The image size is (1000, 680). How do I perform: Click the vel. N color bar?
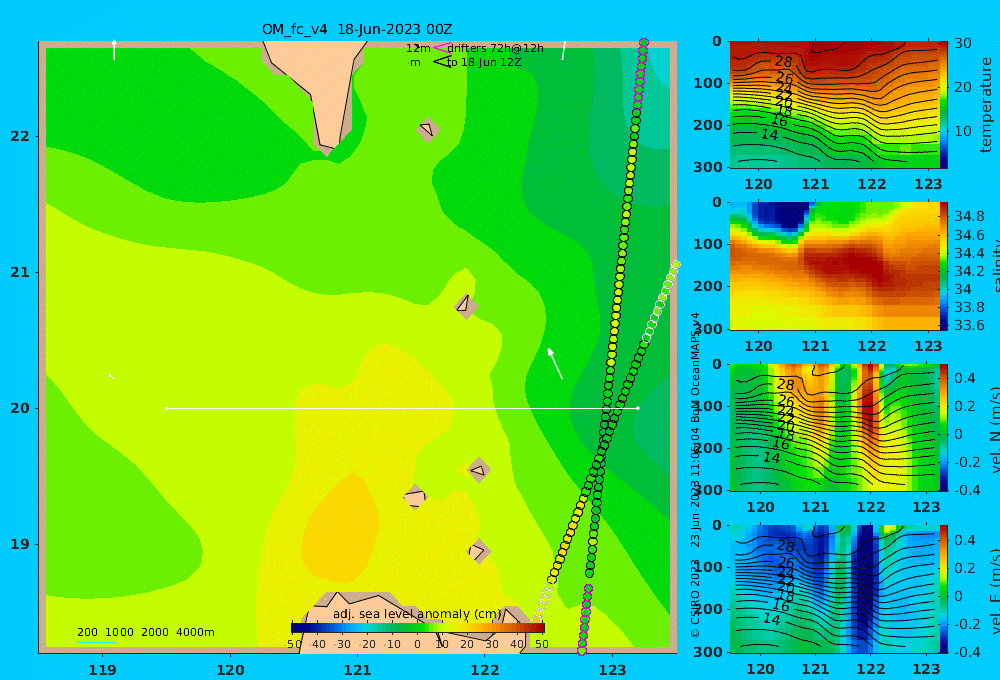coord(943,427)
